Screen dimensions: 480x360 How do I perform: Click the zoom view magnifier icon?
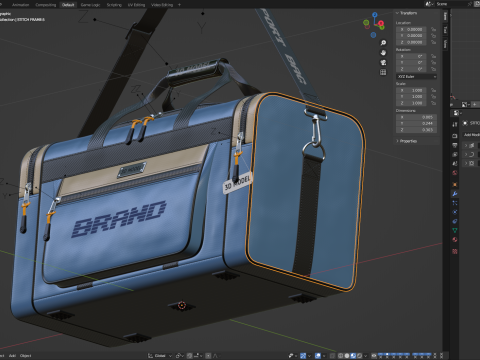383,43
